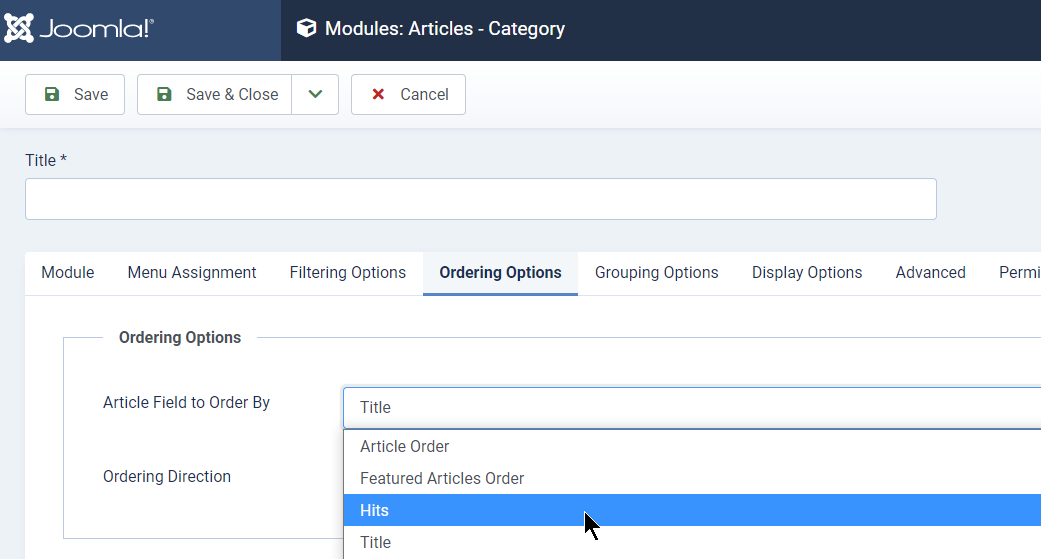1041x559 pixels.
Task: Click the Cancel button
Action: pos(408,94)
